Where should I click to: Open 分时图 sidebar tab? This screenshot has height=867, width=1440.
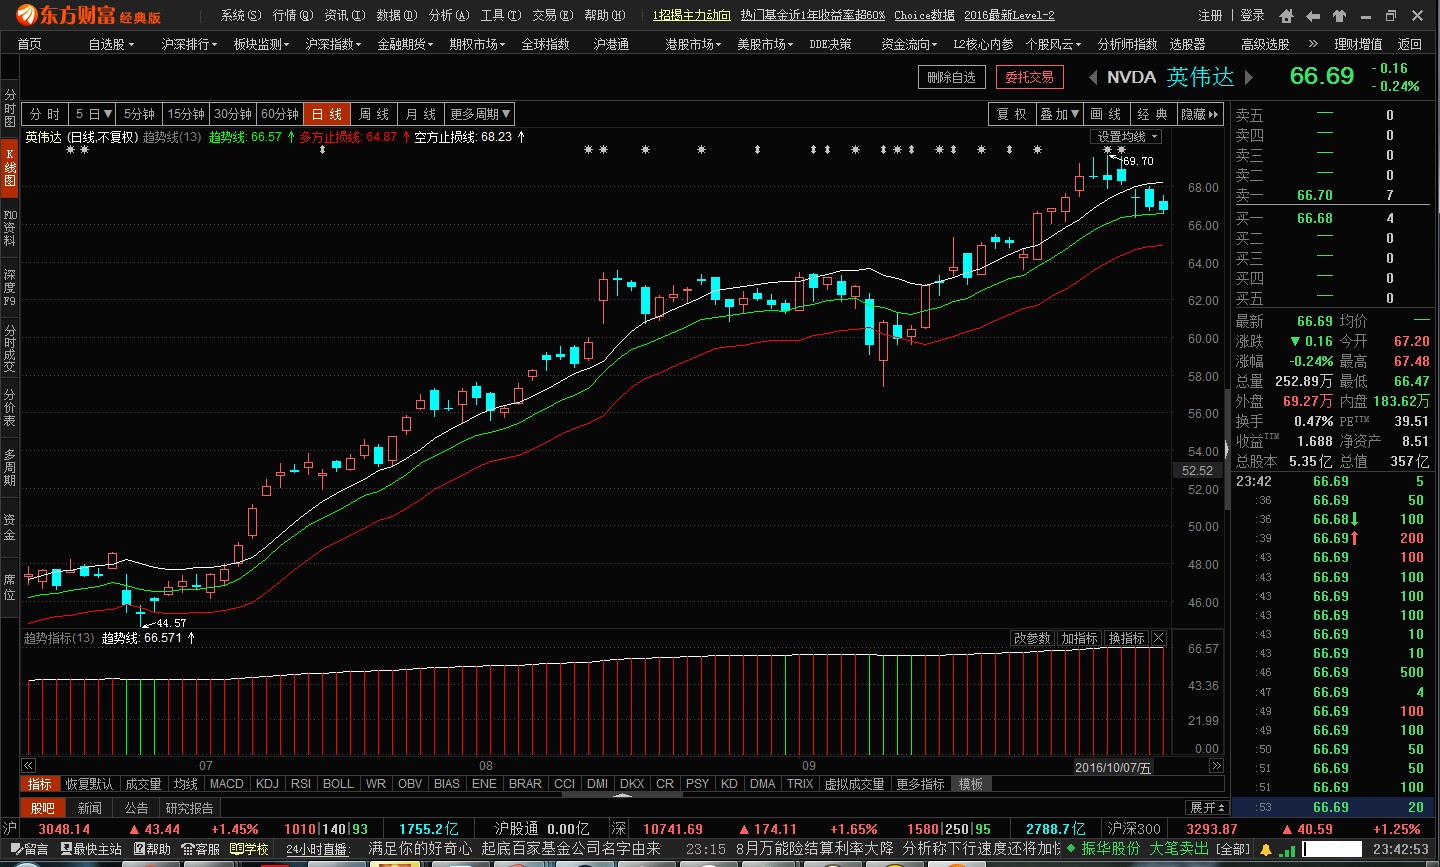click(10, 108)
